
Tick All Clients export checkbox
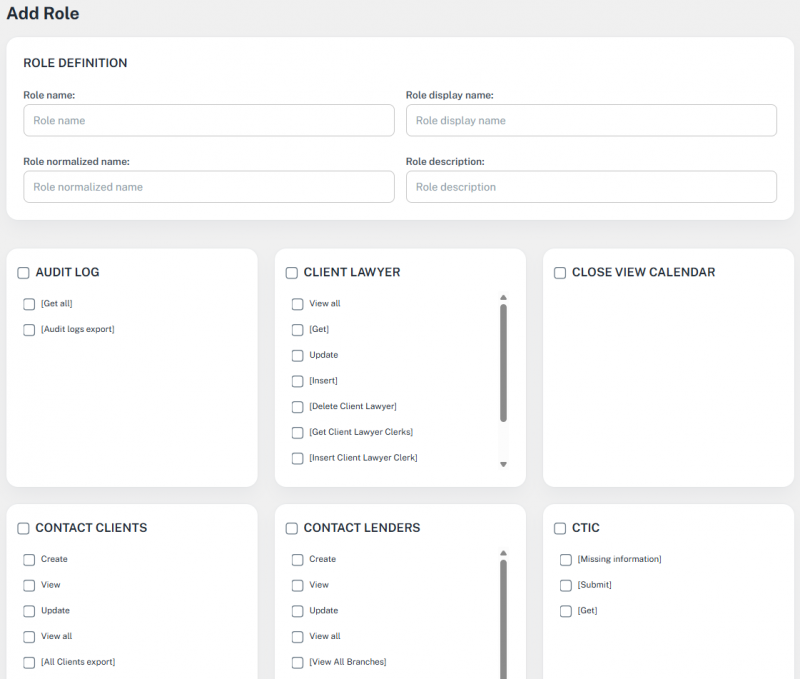point(29,663)
